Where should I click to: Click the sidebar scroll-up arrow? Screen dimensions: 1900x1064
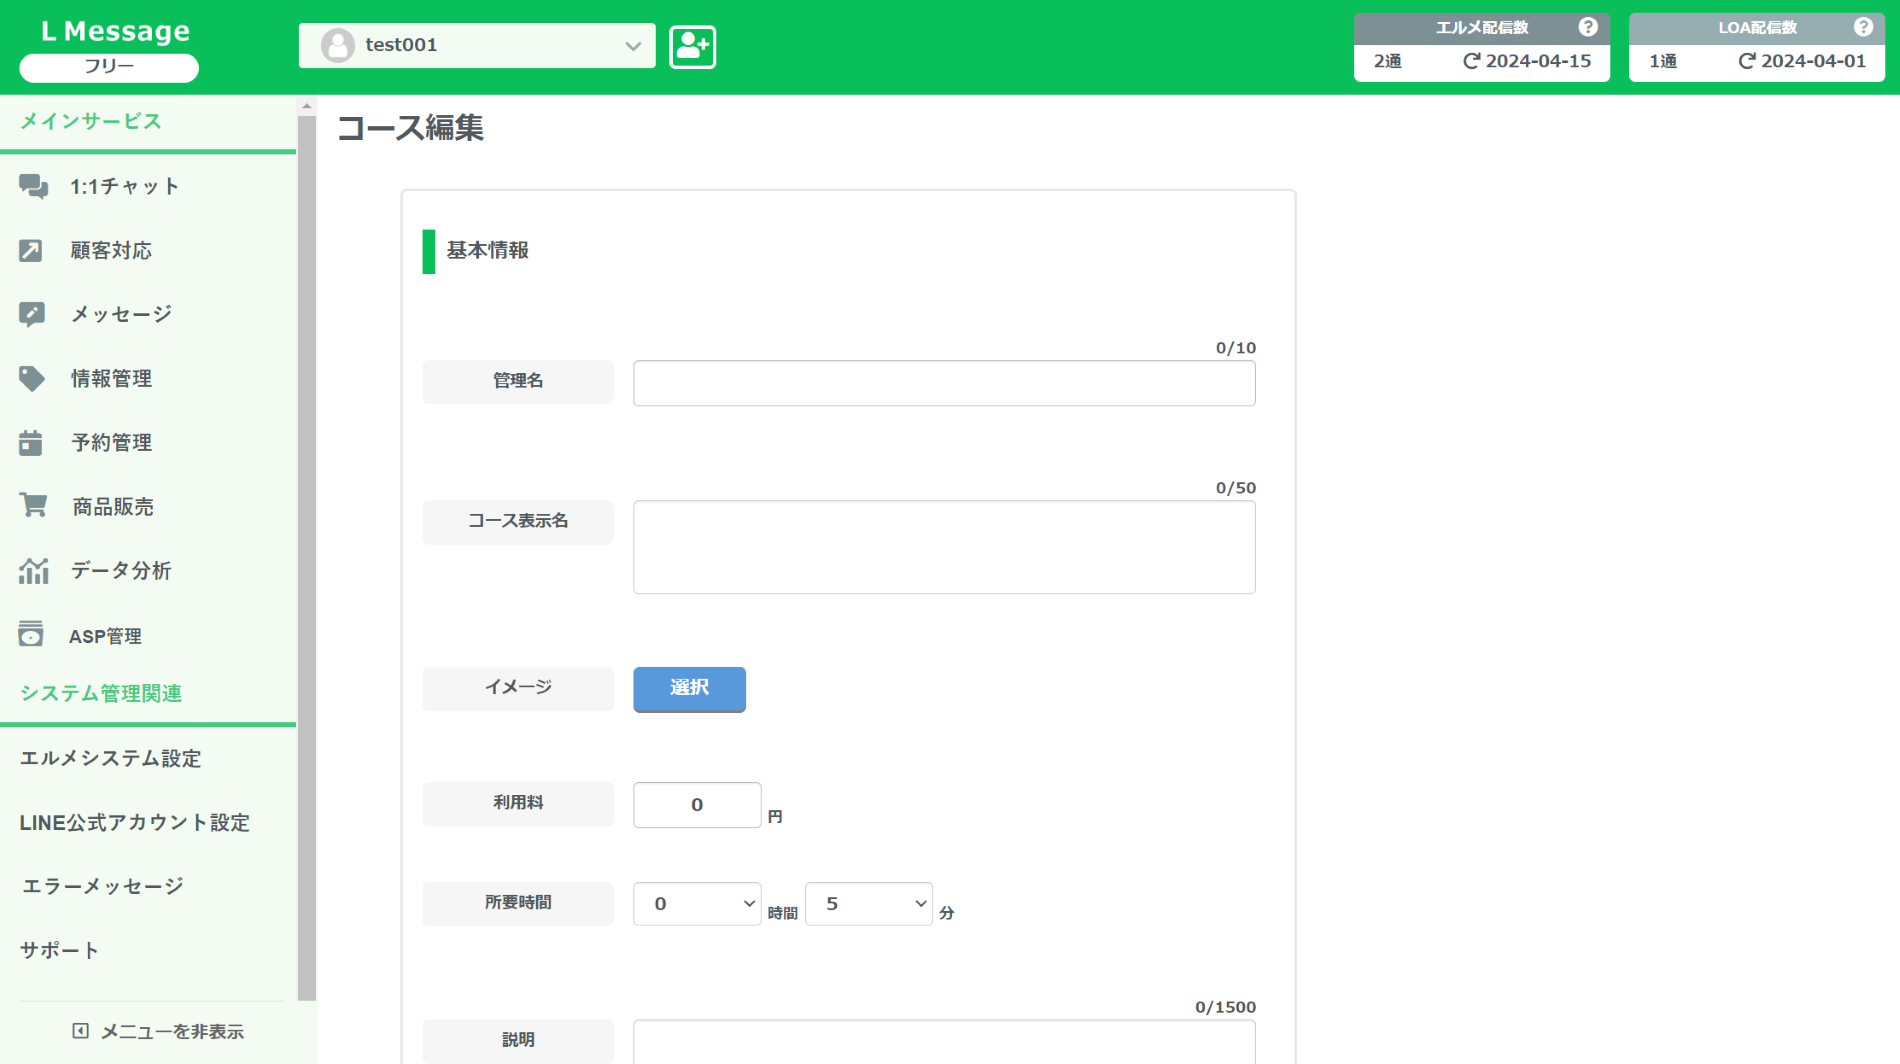(x=307, y=105)
